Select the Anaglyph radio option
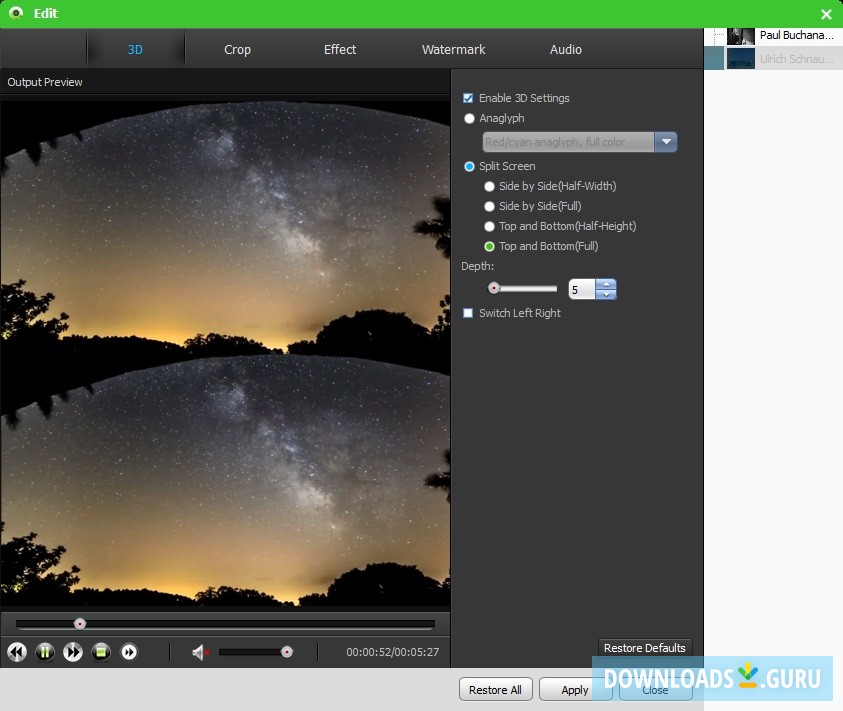This screenshot has height=711, width=843. pyautogui.click(x=469, y=118)
